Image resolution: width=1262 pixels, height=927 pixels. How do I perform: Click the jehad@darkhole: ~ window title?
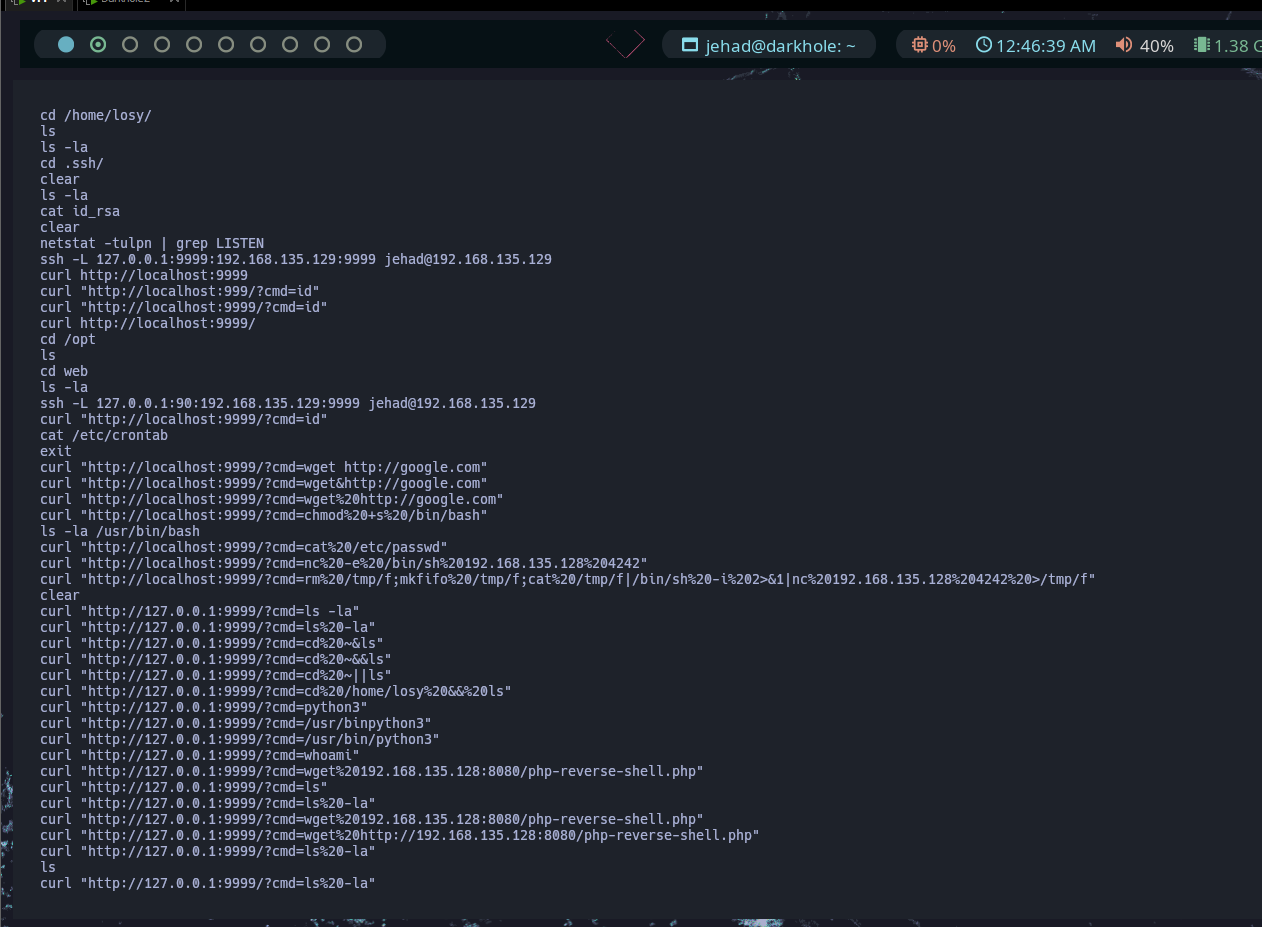pyautogui.click(x=781, y=45)
